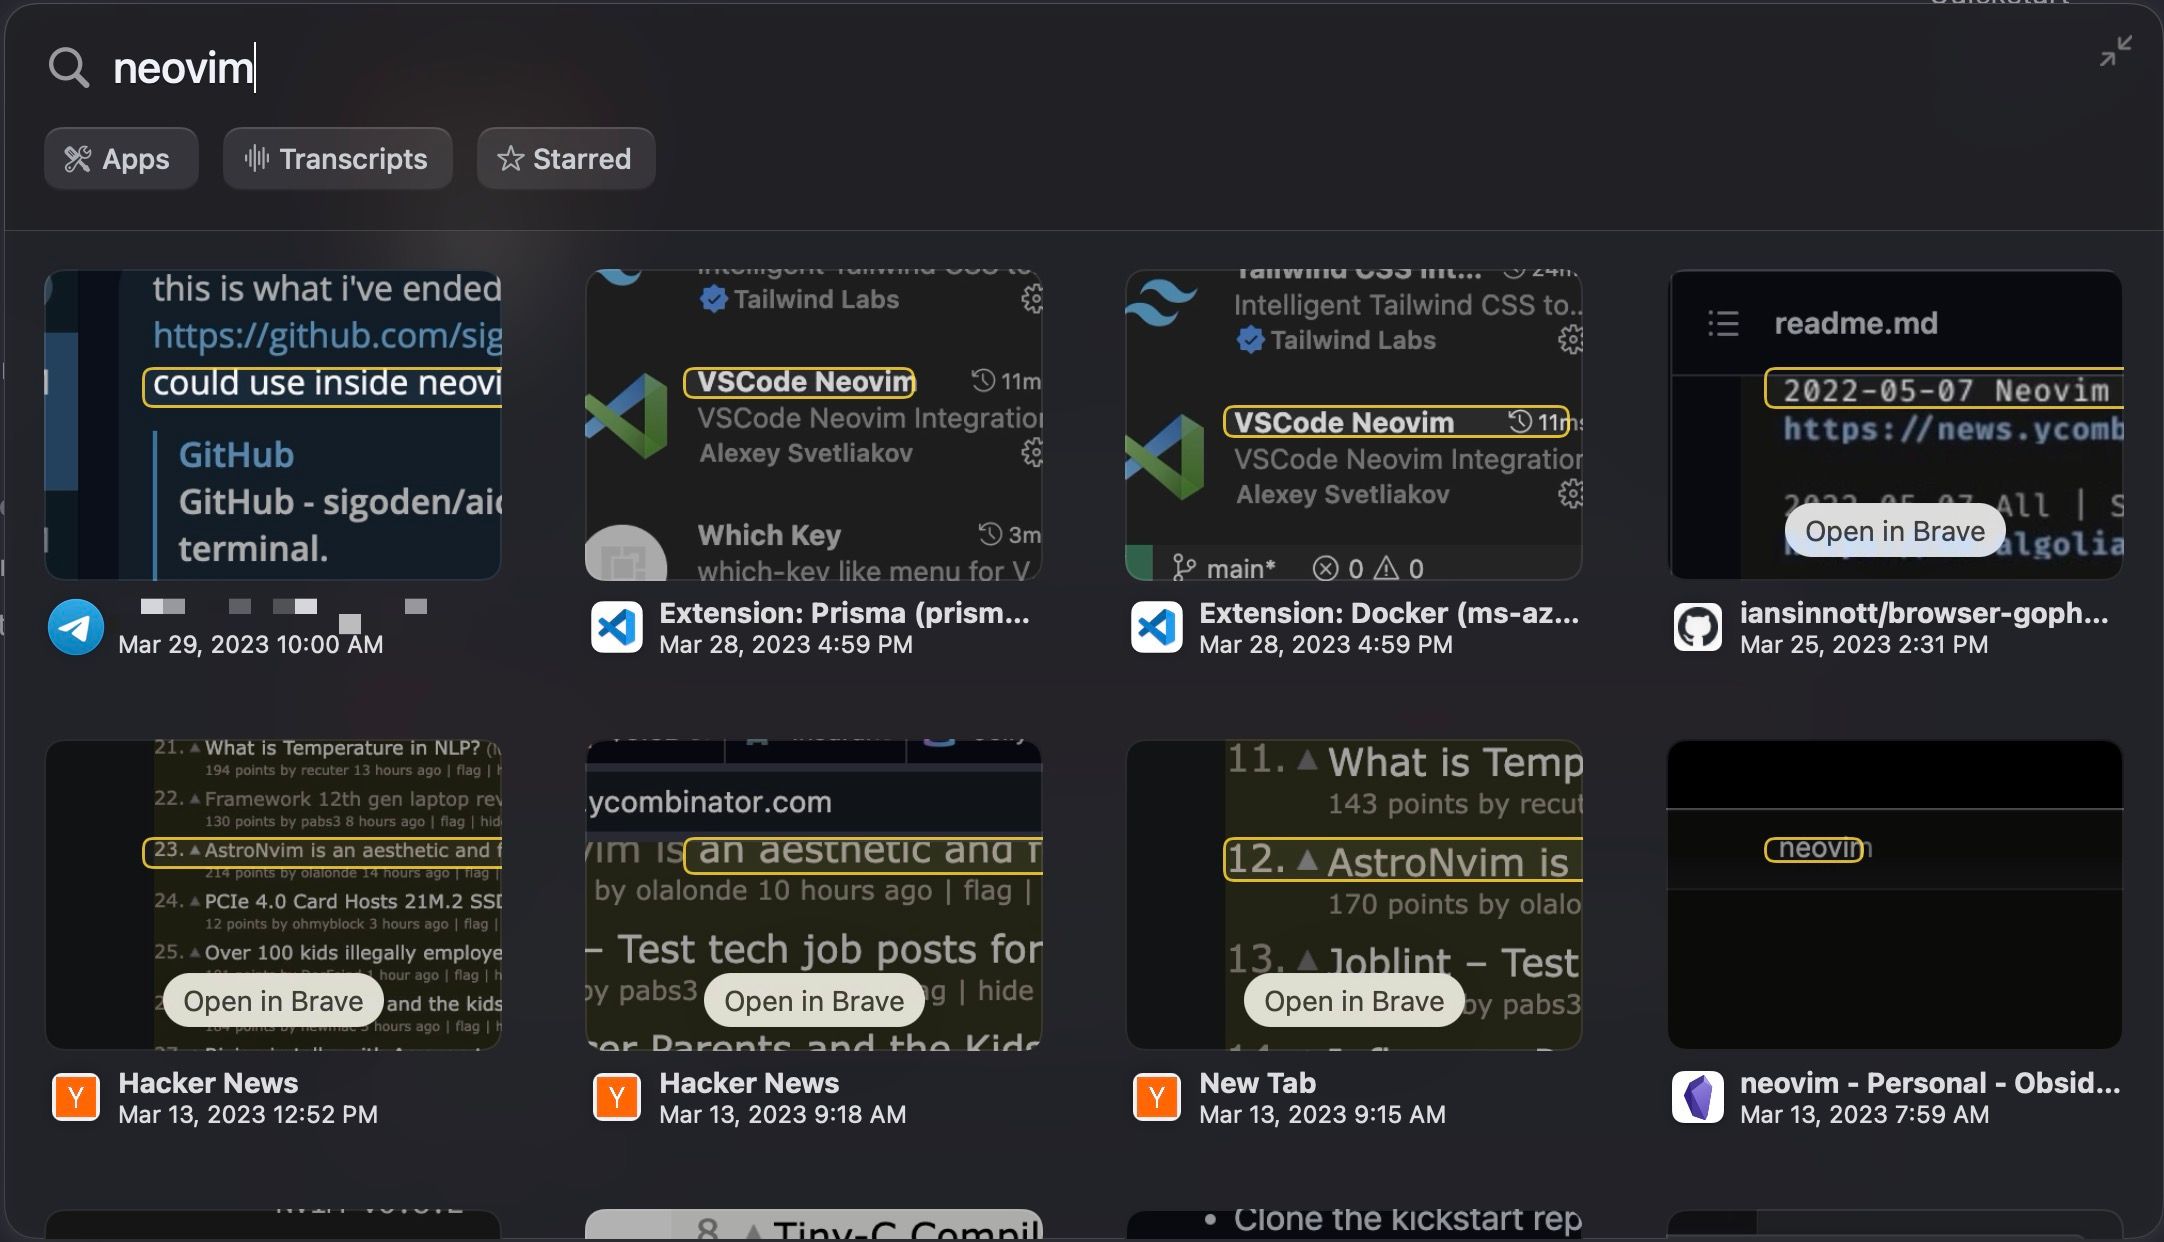2164x1242 pixels.
Task: Click Y Combinator icon beside Hacker News 12:52 PM
Action: pos(76,1097)
